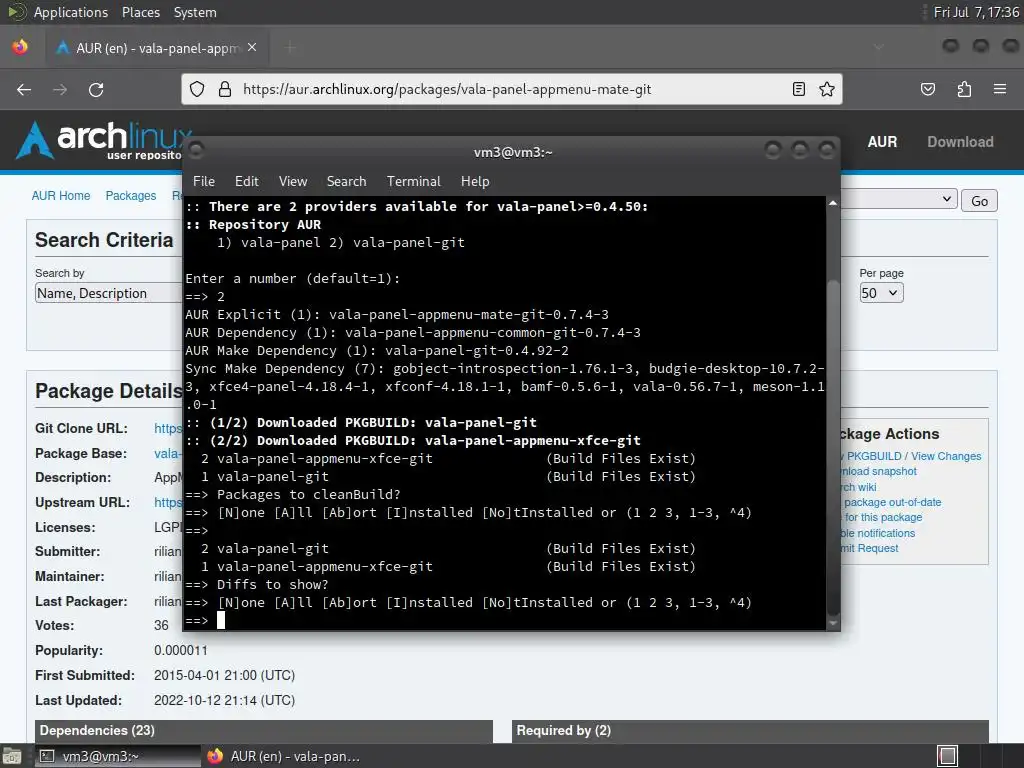This screenshot has width=1024, height=768.
Task: Click the Dependencies (23) header
Action: pyautogui.click(x=264, y=731)
